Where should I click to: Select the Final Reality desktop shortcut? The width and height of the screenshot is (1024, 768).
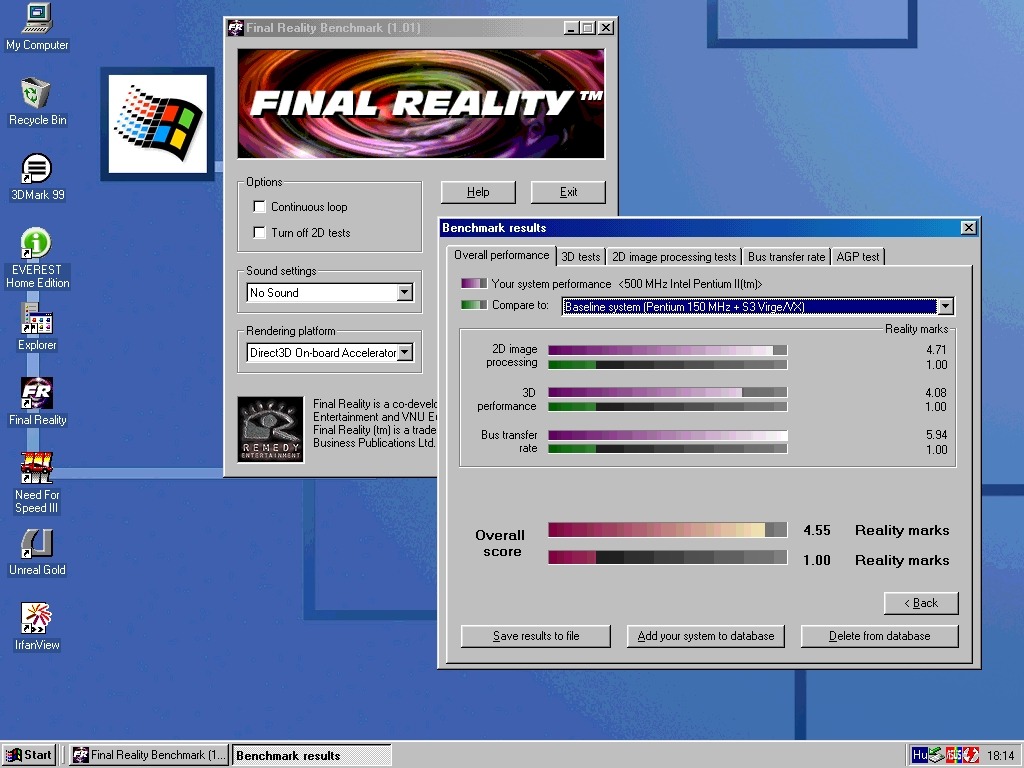37,402
